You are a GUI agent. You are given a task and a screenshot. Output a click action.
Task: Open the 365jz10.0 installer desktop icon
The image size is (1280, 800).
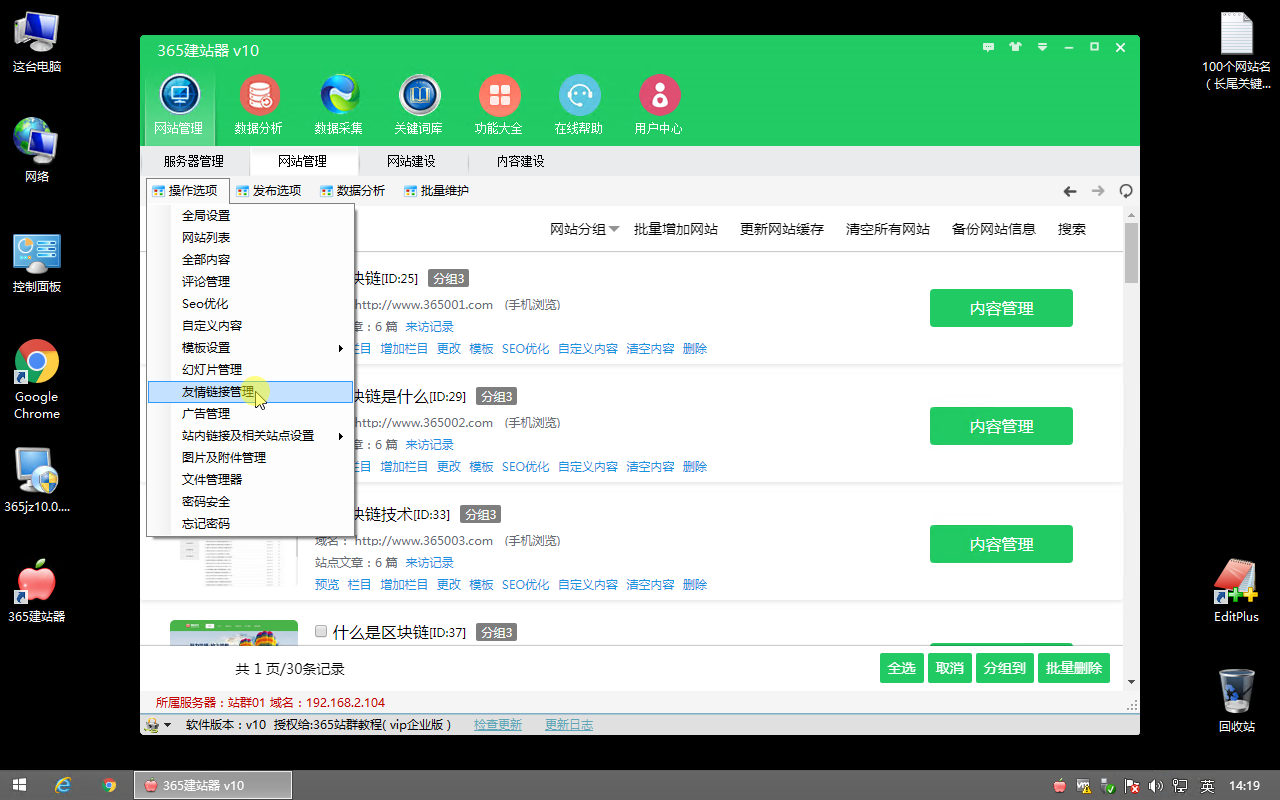[37, 480]
